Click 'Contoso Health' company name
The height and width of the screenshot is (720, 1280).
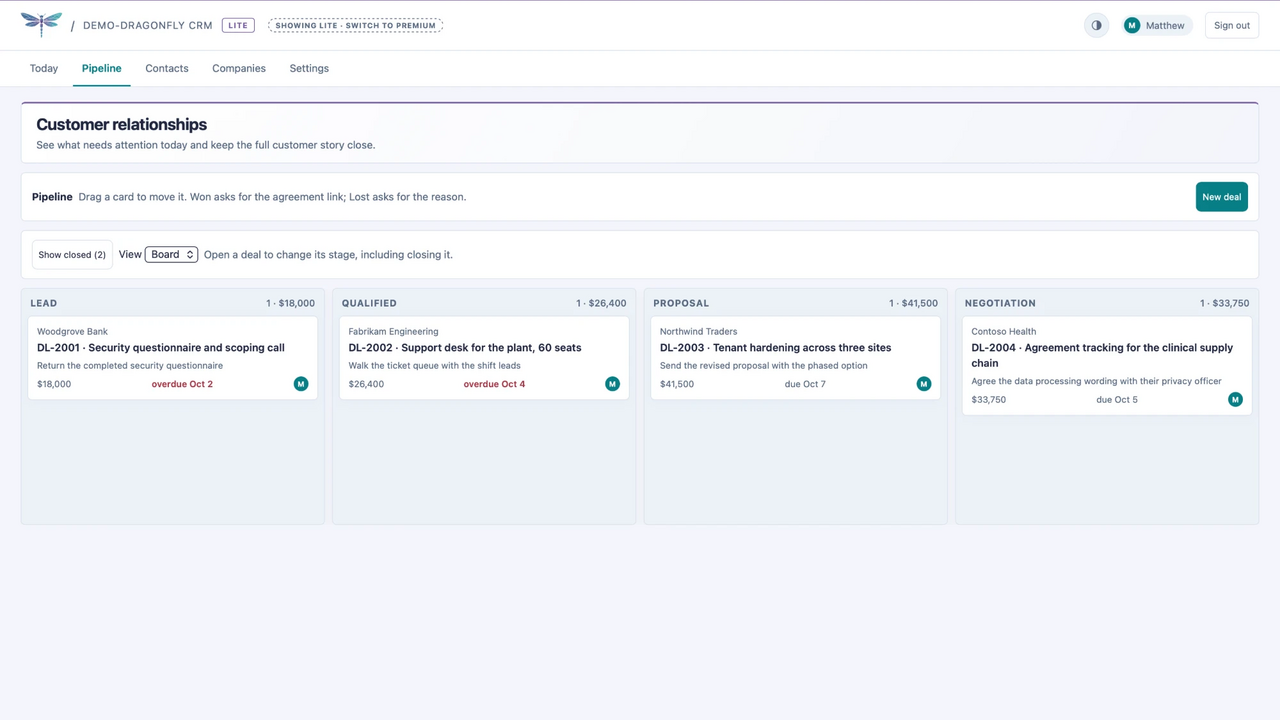(x=1004, y=332)
